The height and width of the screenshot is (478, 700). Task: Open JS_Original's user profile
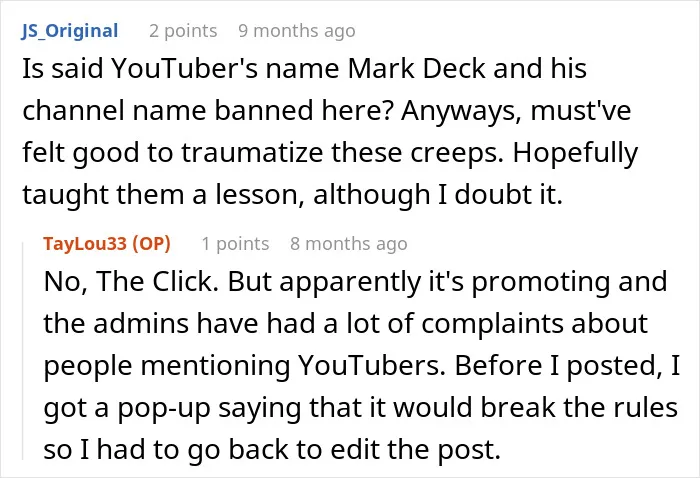point(70,31)
